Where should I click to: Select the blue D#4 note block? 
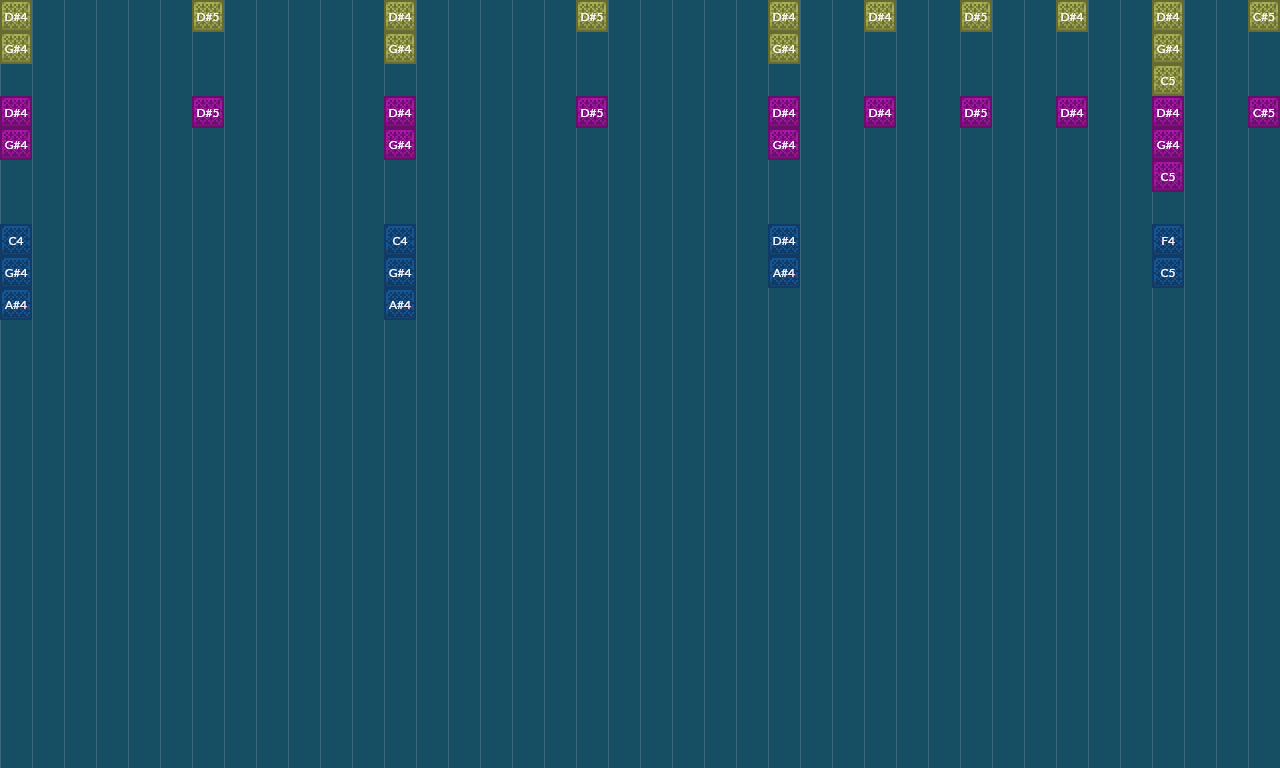pyautogui.click(x=784, y=240)
